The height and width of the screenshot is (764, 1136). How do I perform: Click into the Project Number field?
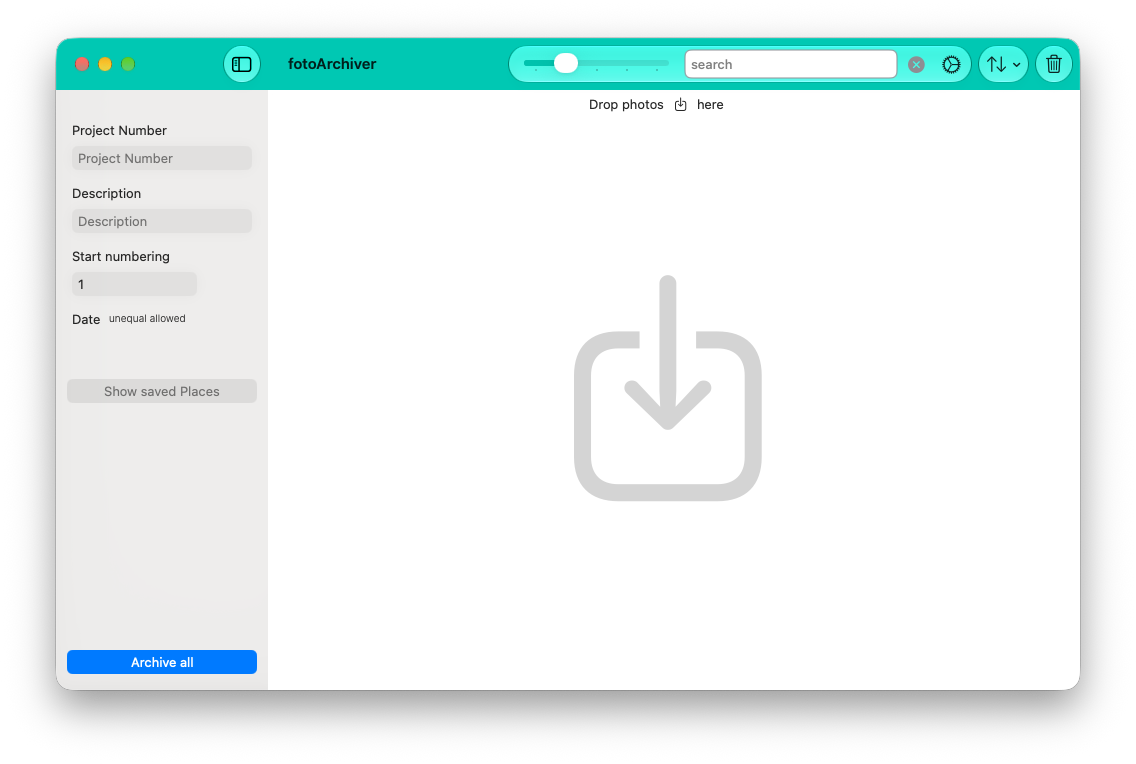(x=162, y=159)
